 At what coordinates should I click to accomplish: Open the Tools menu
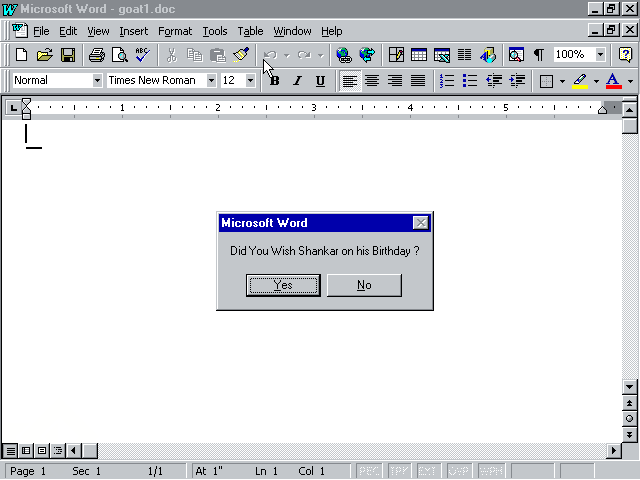(215, 31)
